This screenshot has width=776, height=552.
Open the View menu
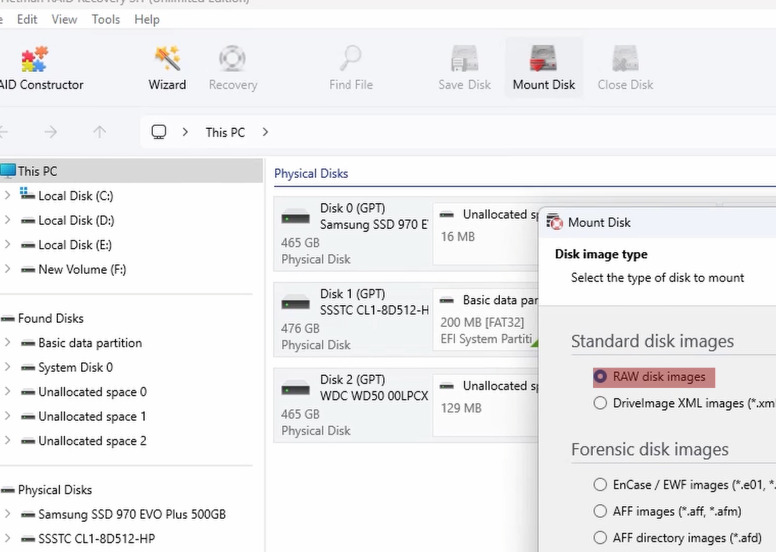(64, 19)
